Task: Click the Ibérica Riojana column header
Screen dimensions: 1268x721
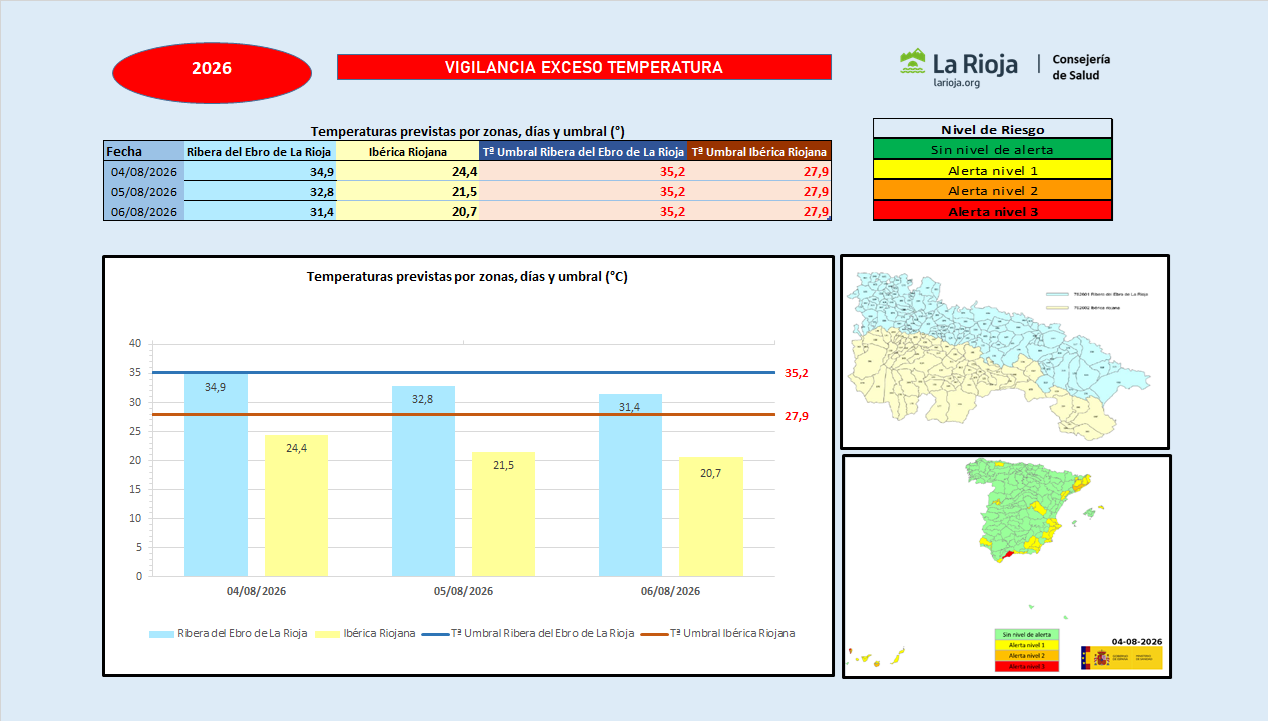Action: coord(408,151)
